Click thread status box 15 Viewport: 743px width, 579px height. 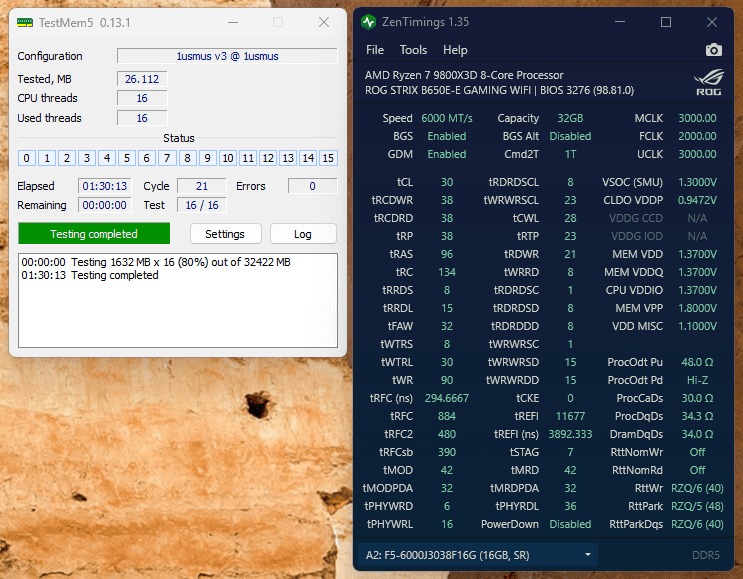[328, 158]
